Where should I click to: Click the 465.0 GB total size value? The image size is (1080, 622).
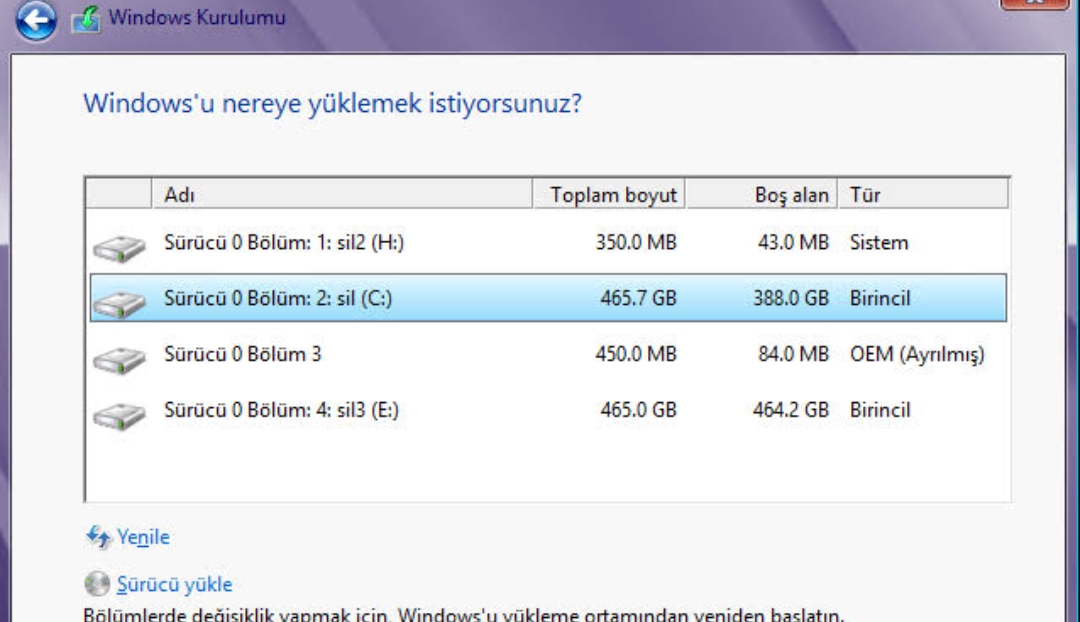[x=638, y=410]
